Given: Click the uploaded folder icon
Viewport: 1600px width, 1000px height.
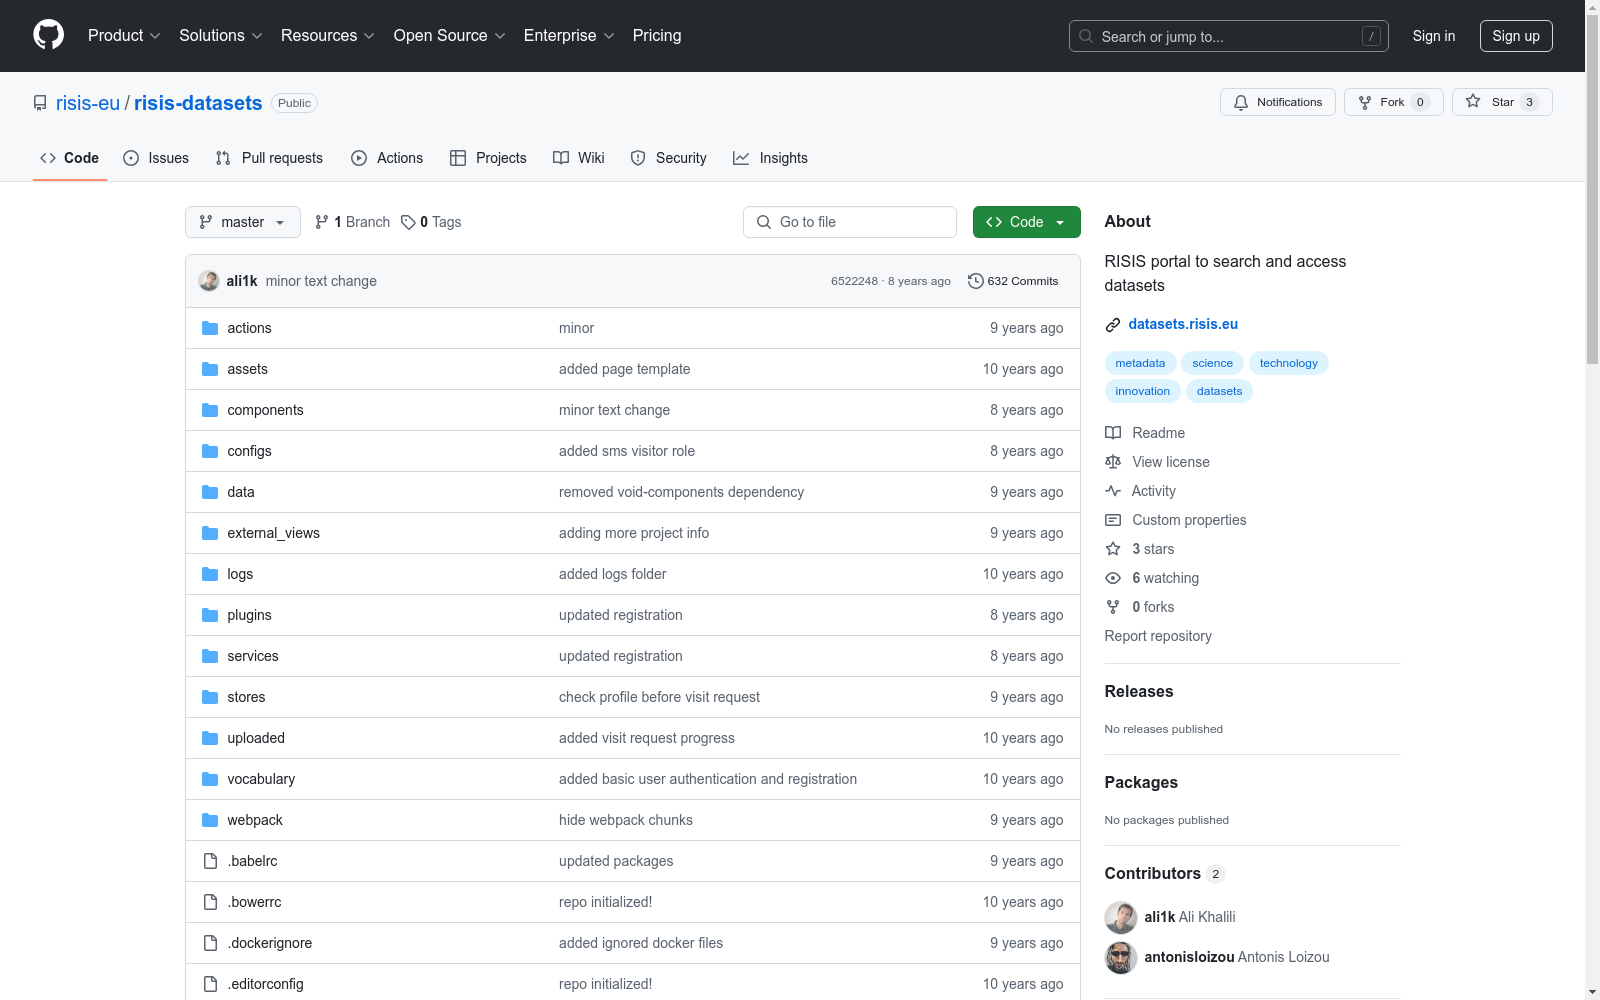Looking at the screenshot, I should pyautogui.click(x=210, y=738).
